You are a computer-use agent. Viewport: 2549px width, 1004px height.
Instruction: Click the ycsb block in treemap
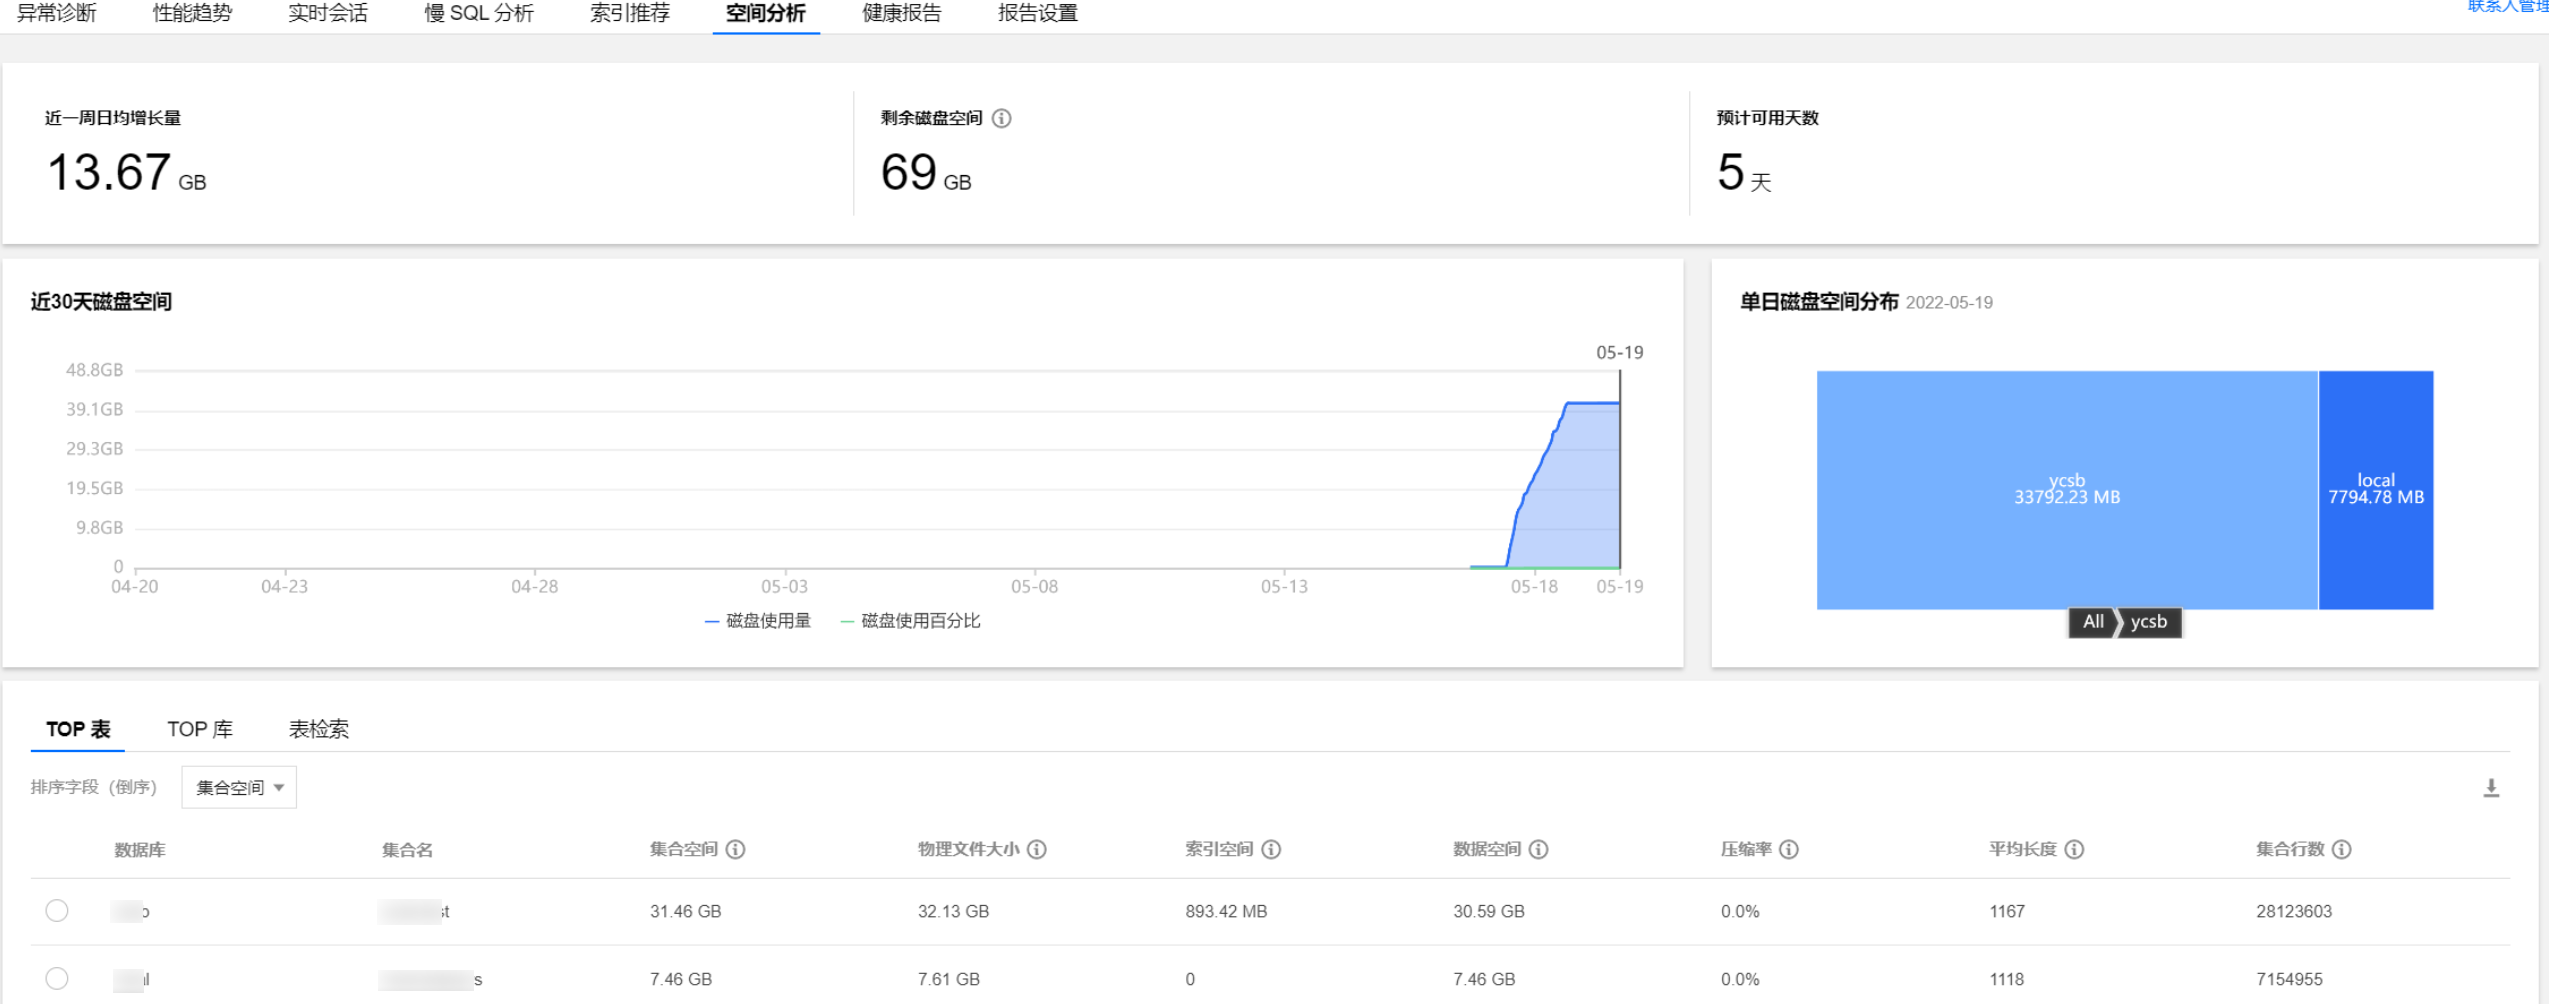2066,489
